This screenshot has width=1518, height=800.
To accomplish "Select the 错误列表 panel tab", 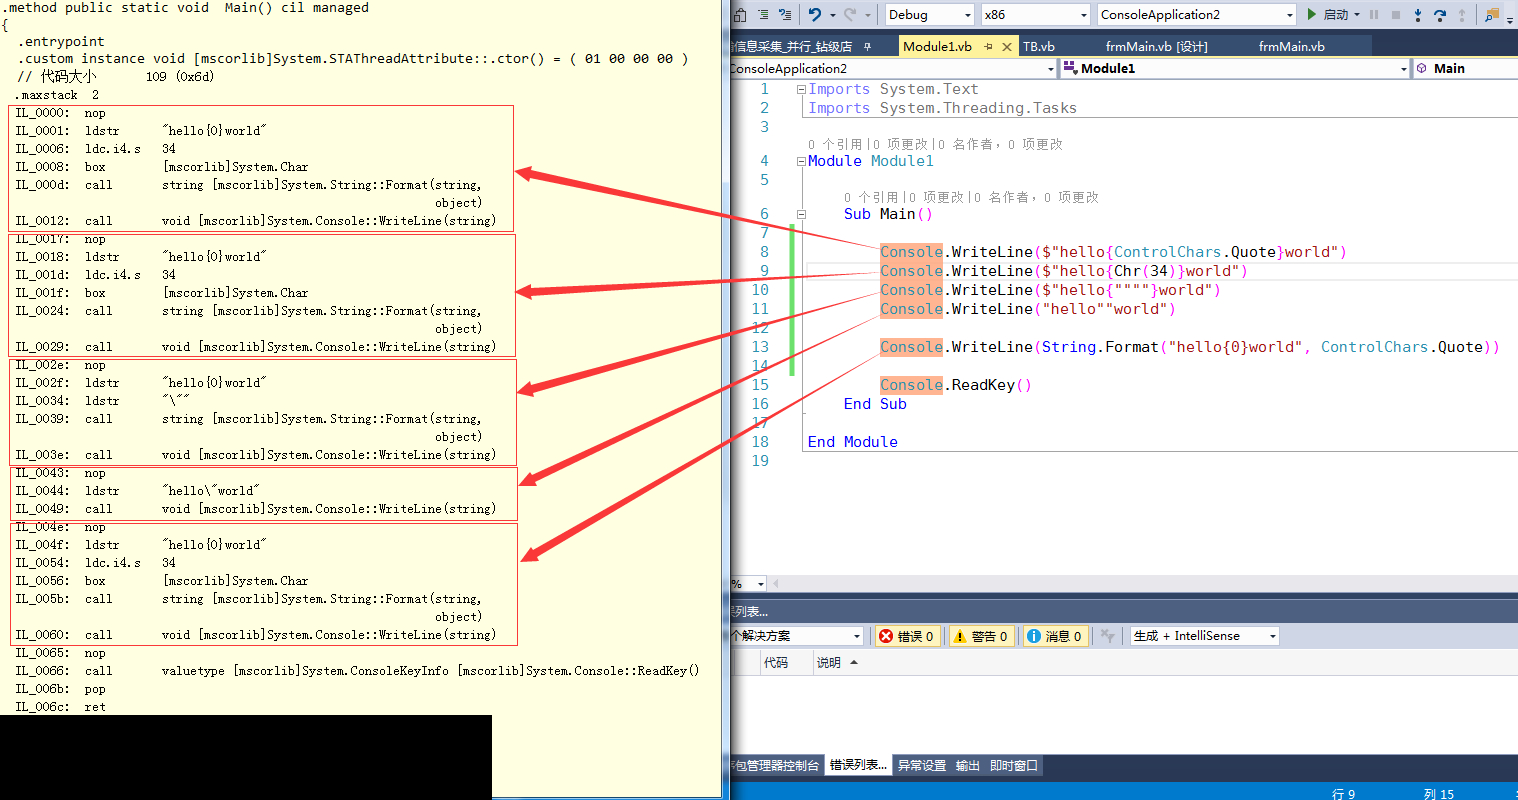I will tap(858, 766).
